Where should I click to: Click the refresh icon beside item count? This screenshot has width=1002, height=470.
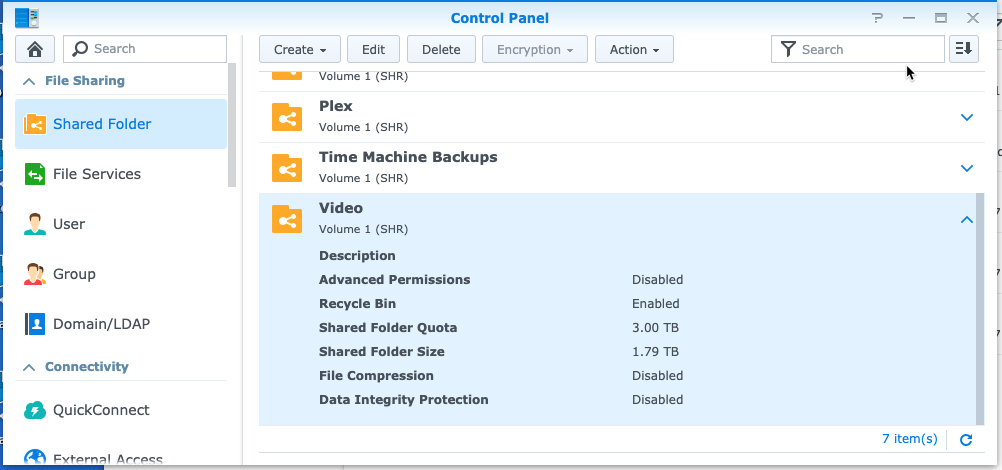coord(966,439)
